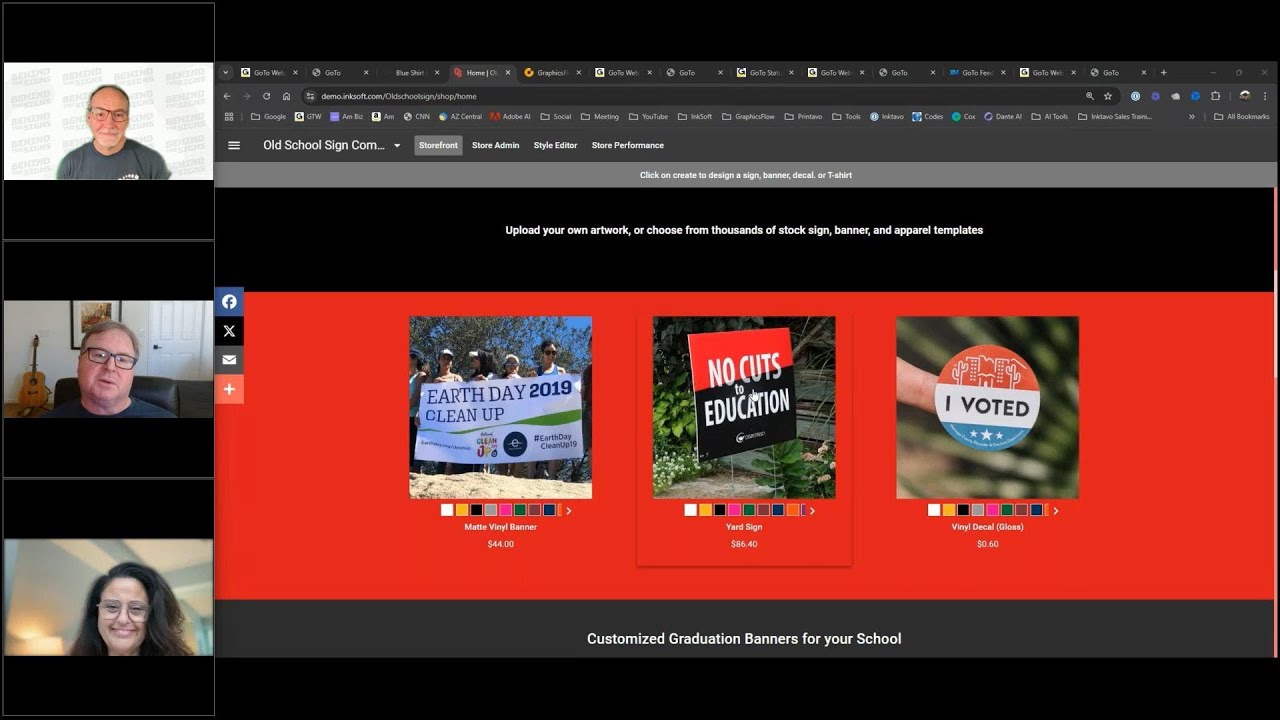Switch to the GraphicsFlow browser tab

(551, 72)
